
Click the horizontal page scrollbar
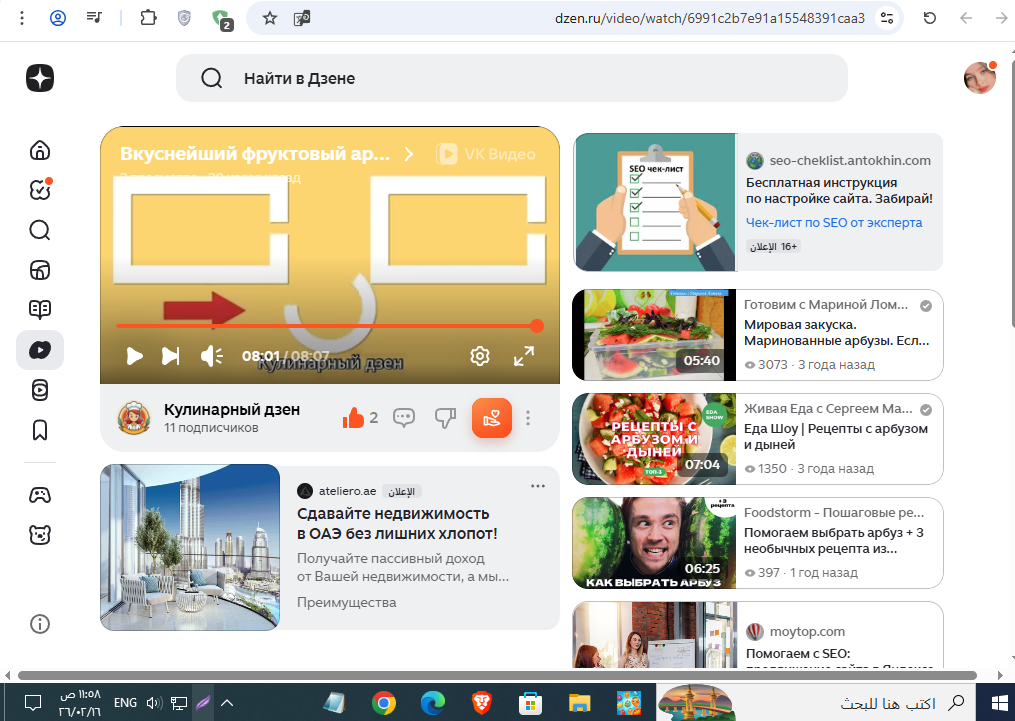497,676
